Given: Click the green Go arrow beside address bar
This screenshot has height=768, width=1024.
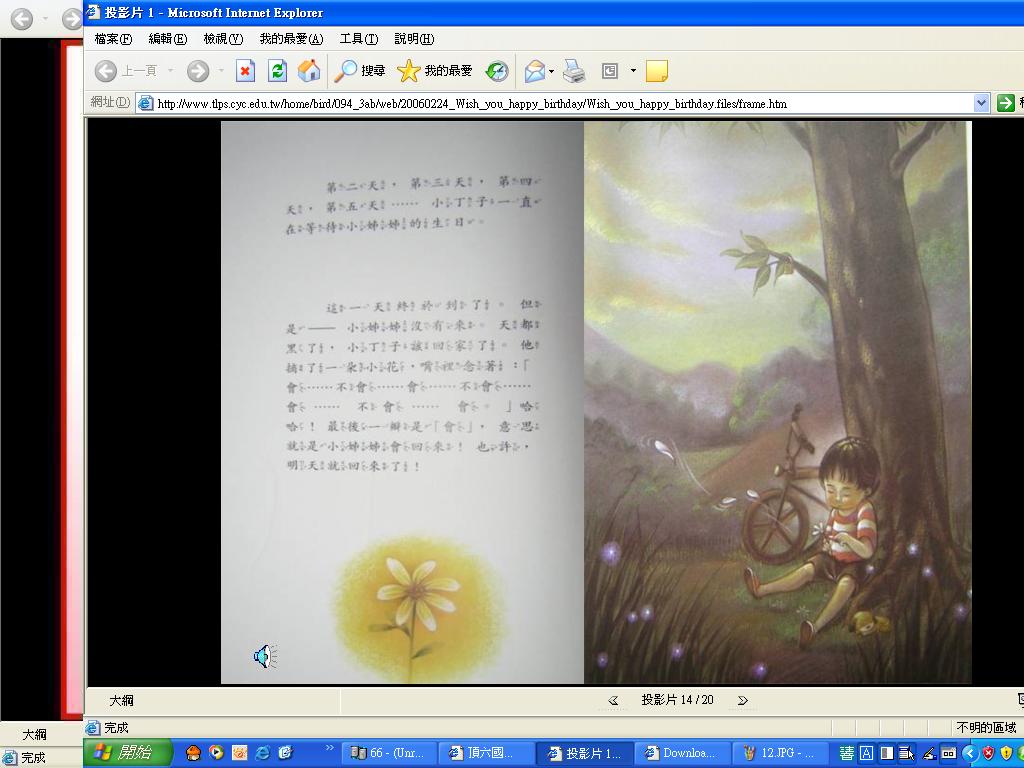Looking at the screenshot, I should [1006, 103].
